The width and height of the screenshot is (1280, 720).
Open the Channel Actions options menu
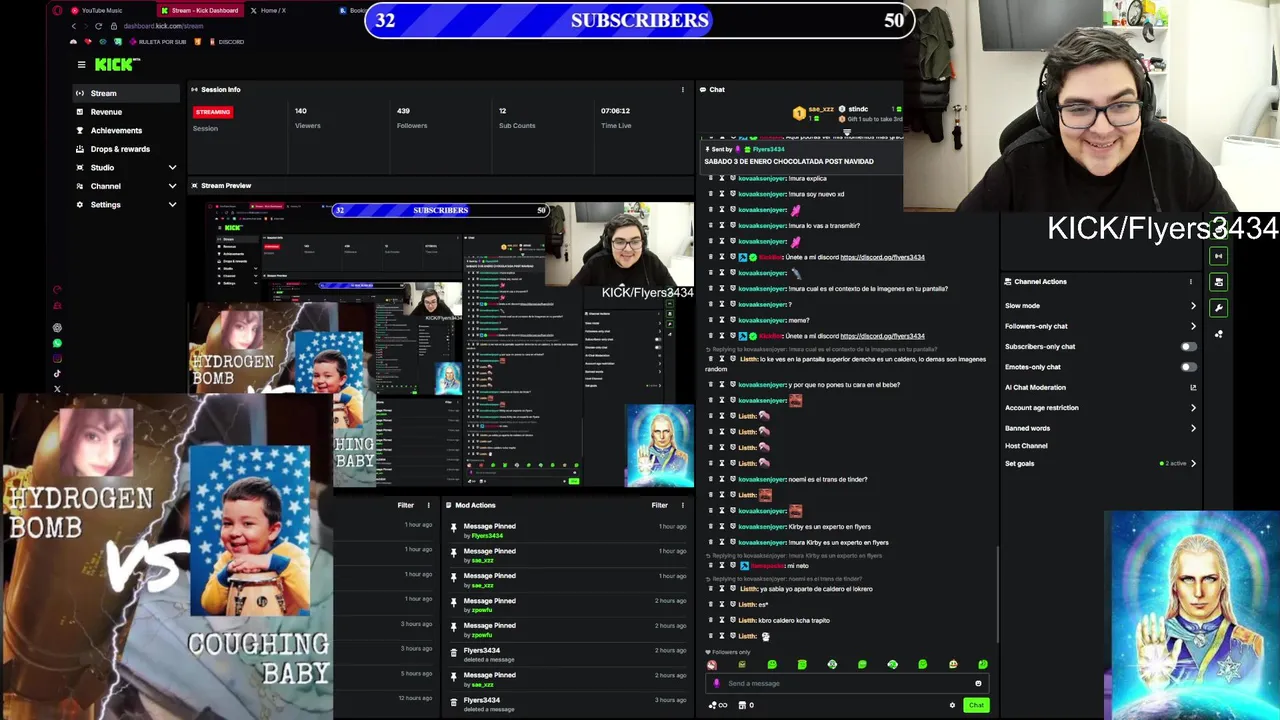tap(1190, 281)
